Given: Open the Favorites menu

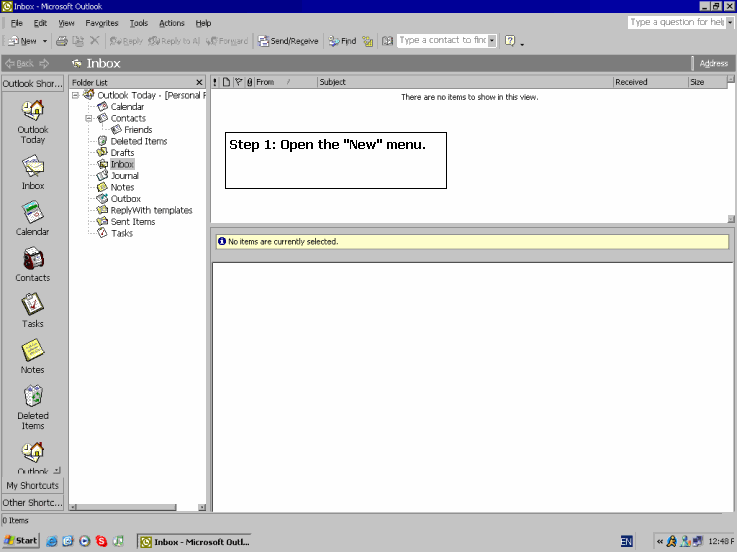Looking at the screenshot, I should pos(102,23).
